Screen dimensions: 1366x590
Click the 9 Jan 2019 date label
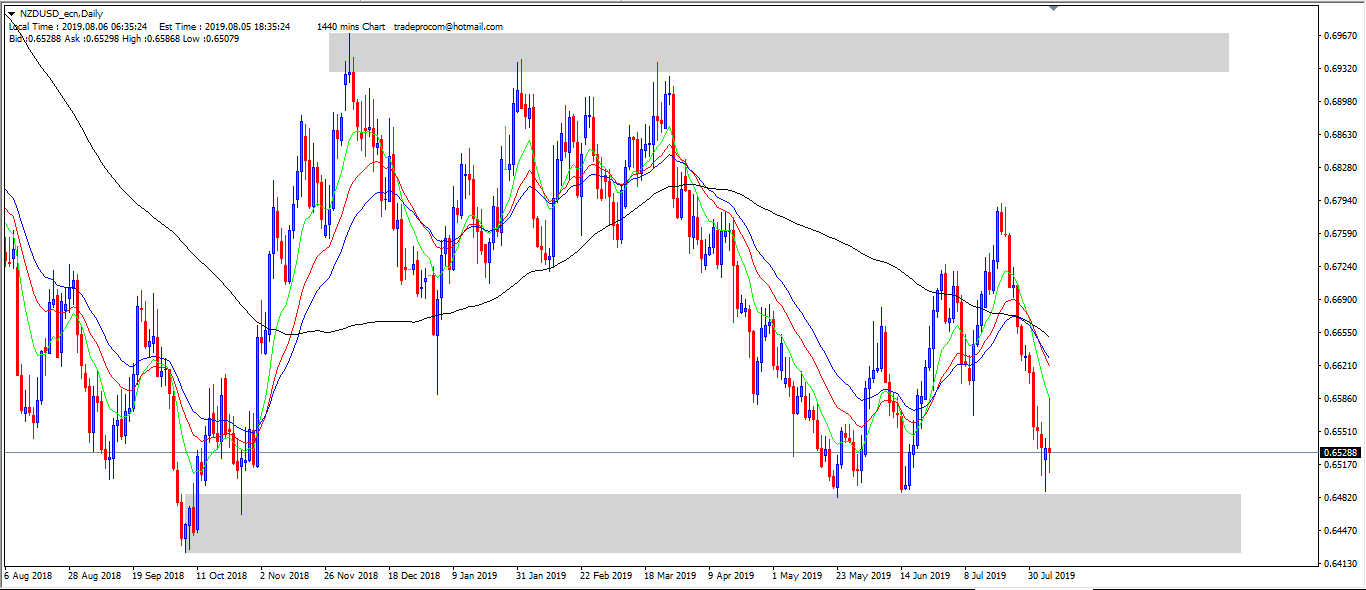tap(475, 576)
